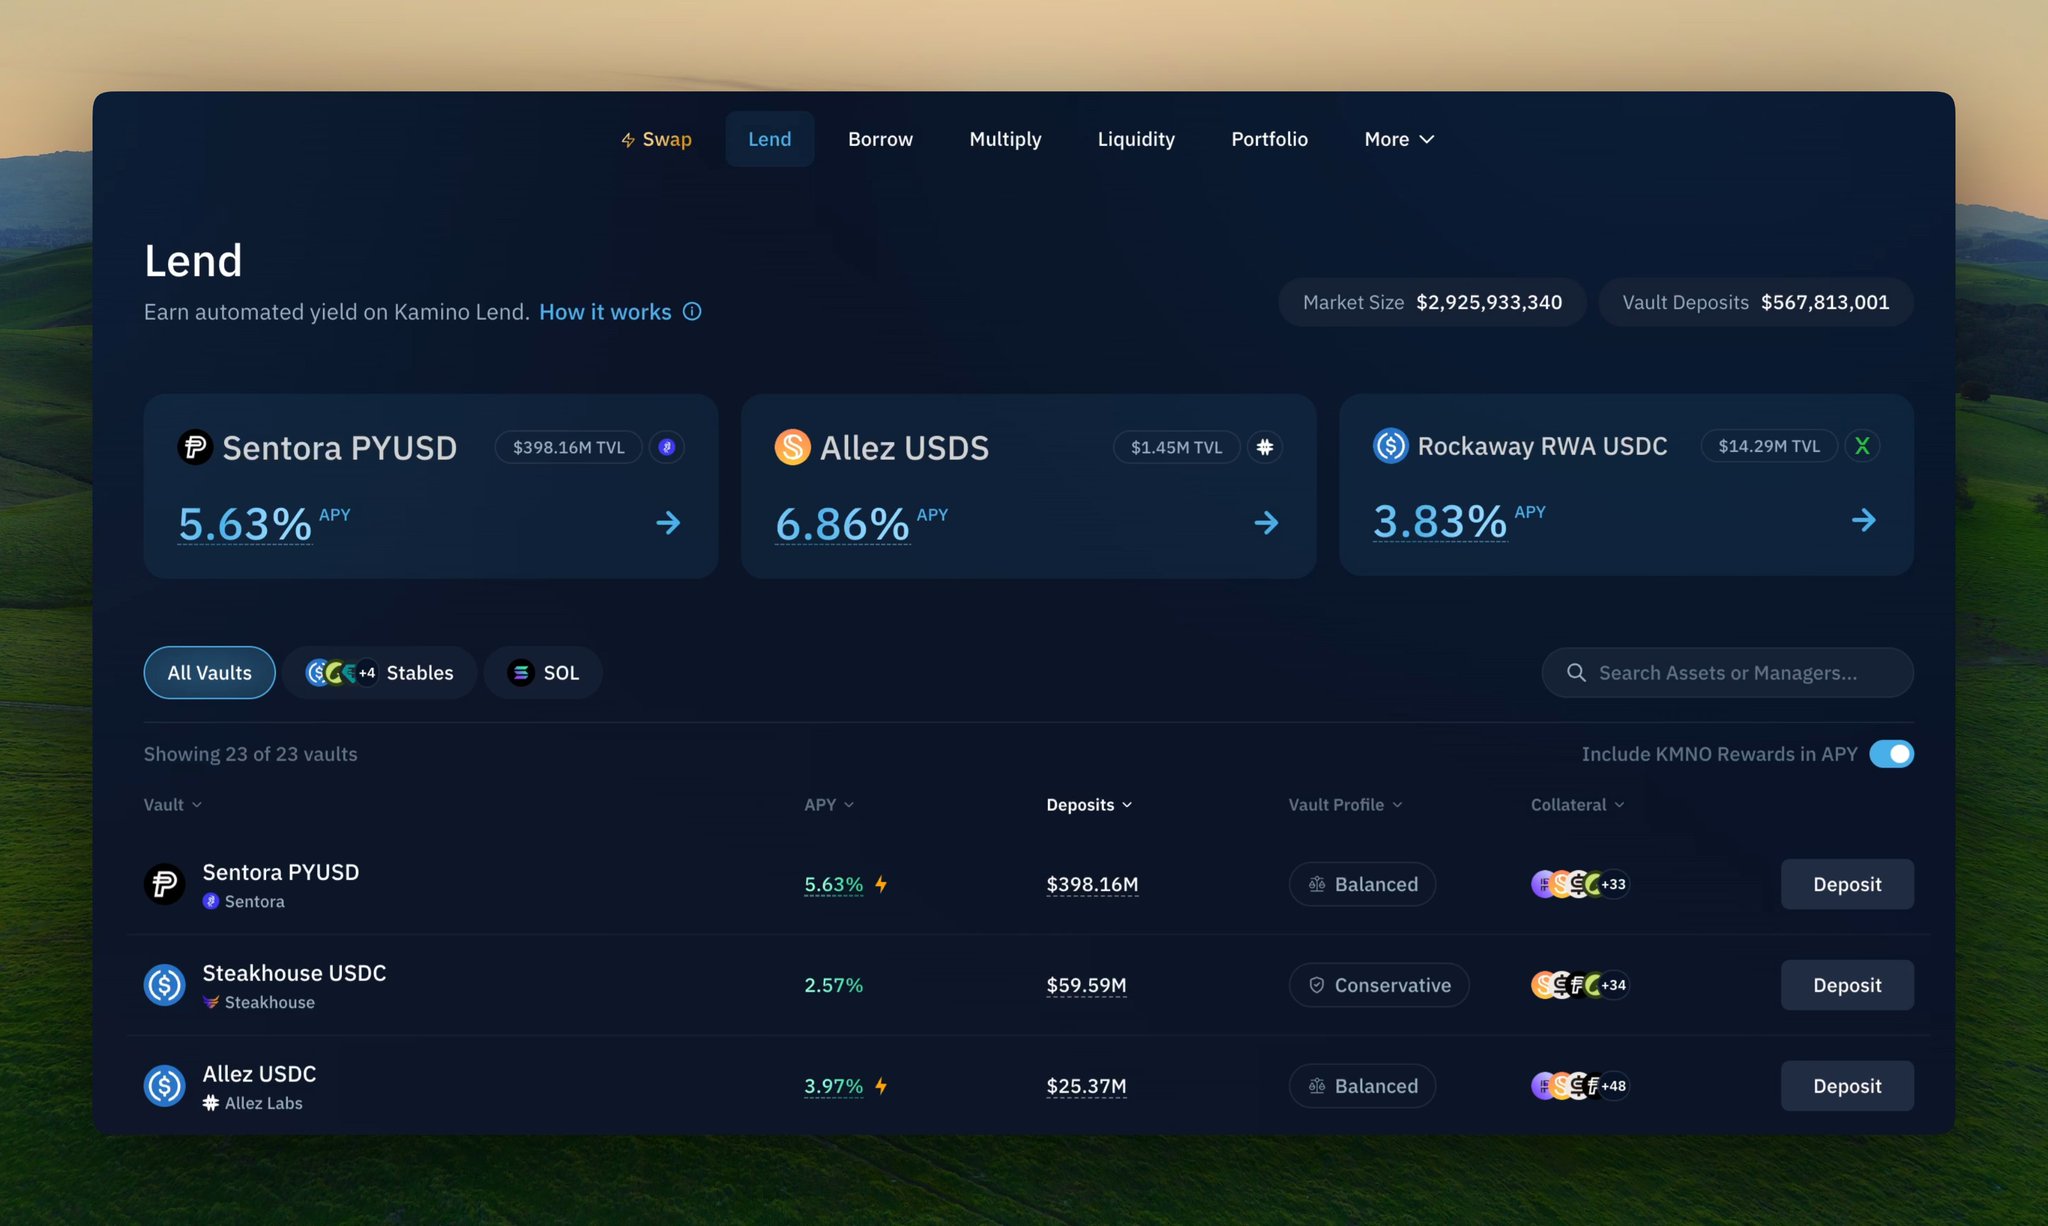
Task: Switch to the Borrow tab
Action: tap(880, 139)
